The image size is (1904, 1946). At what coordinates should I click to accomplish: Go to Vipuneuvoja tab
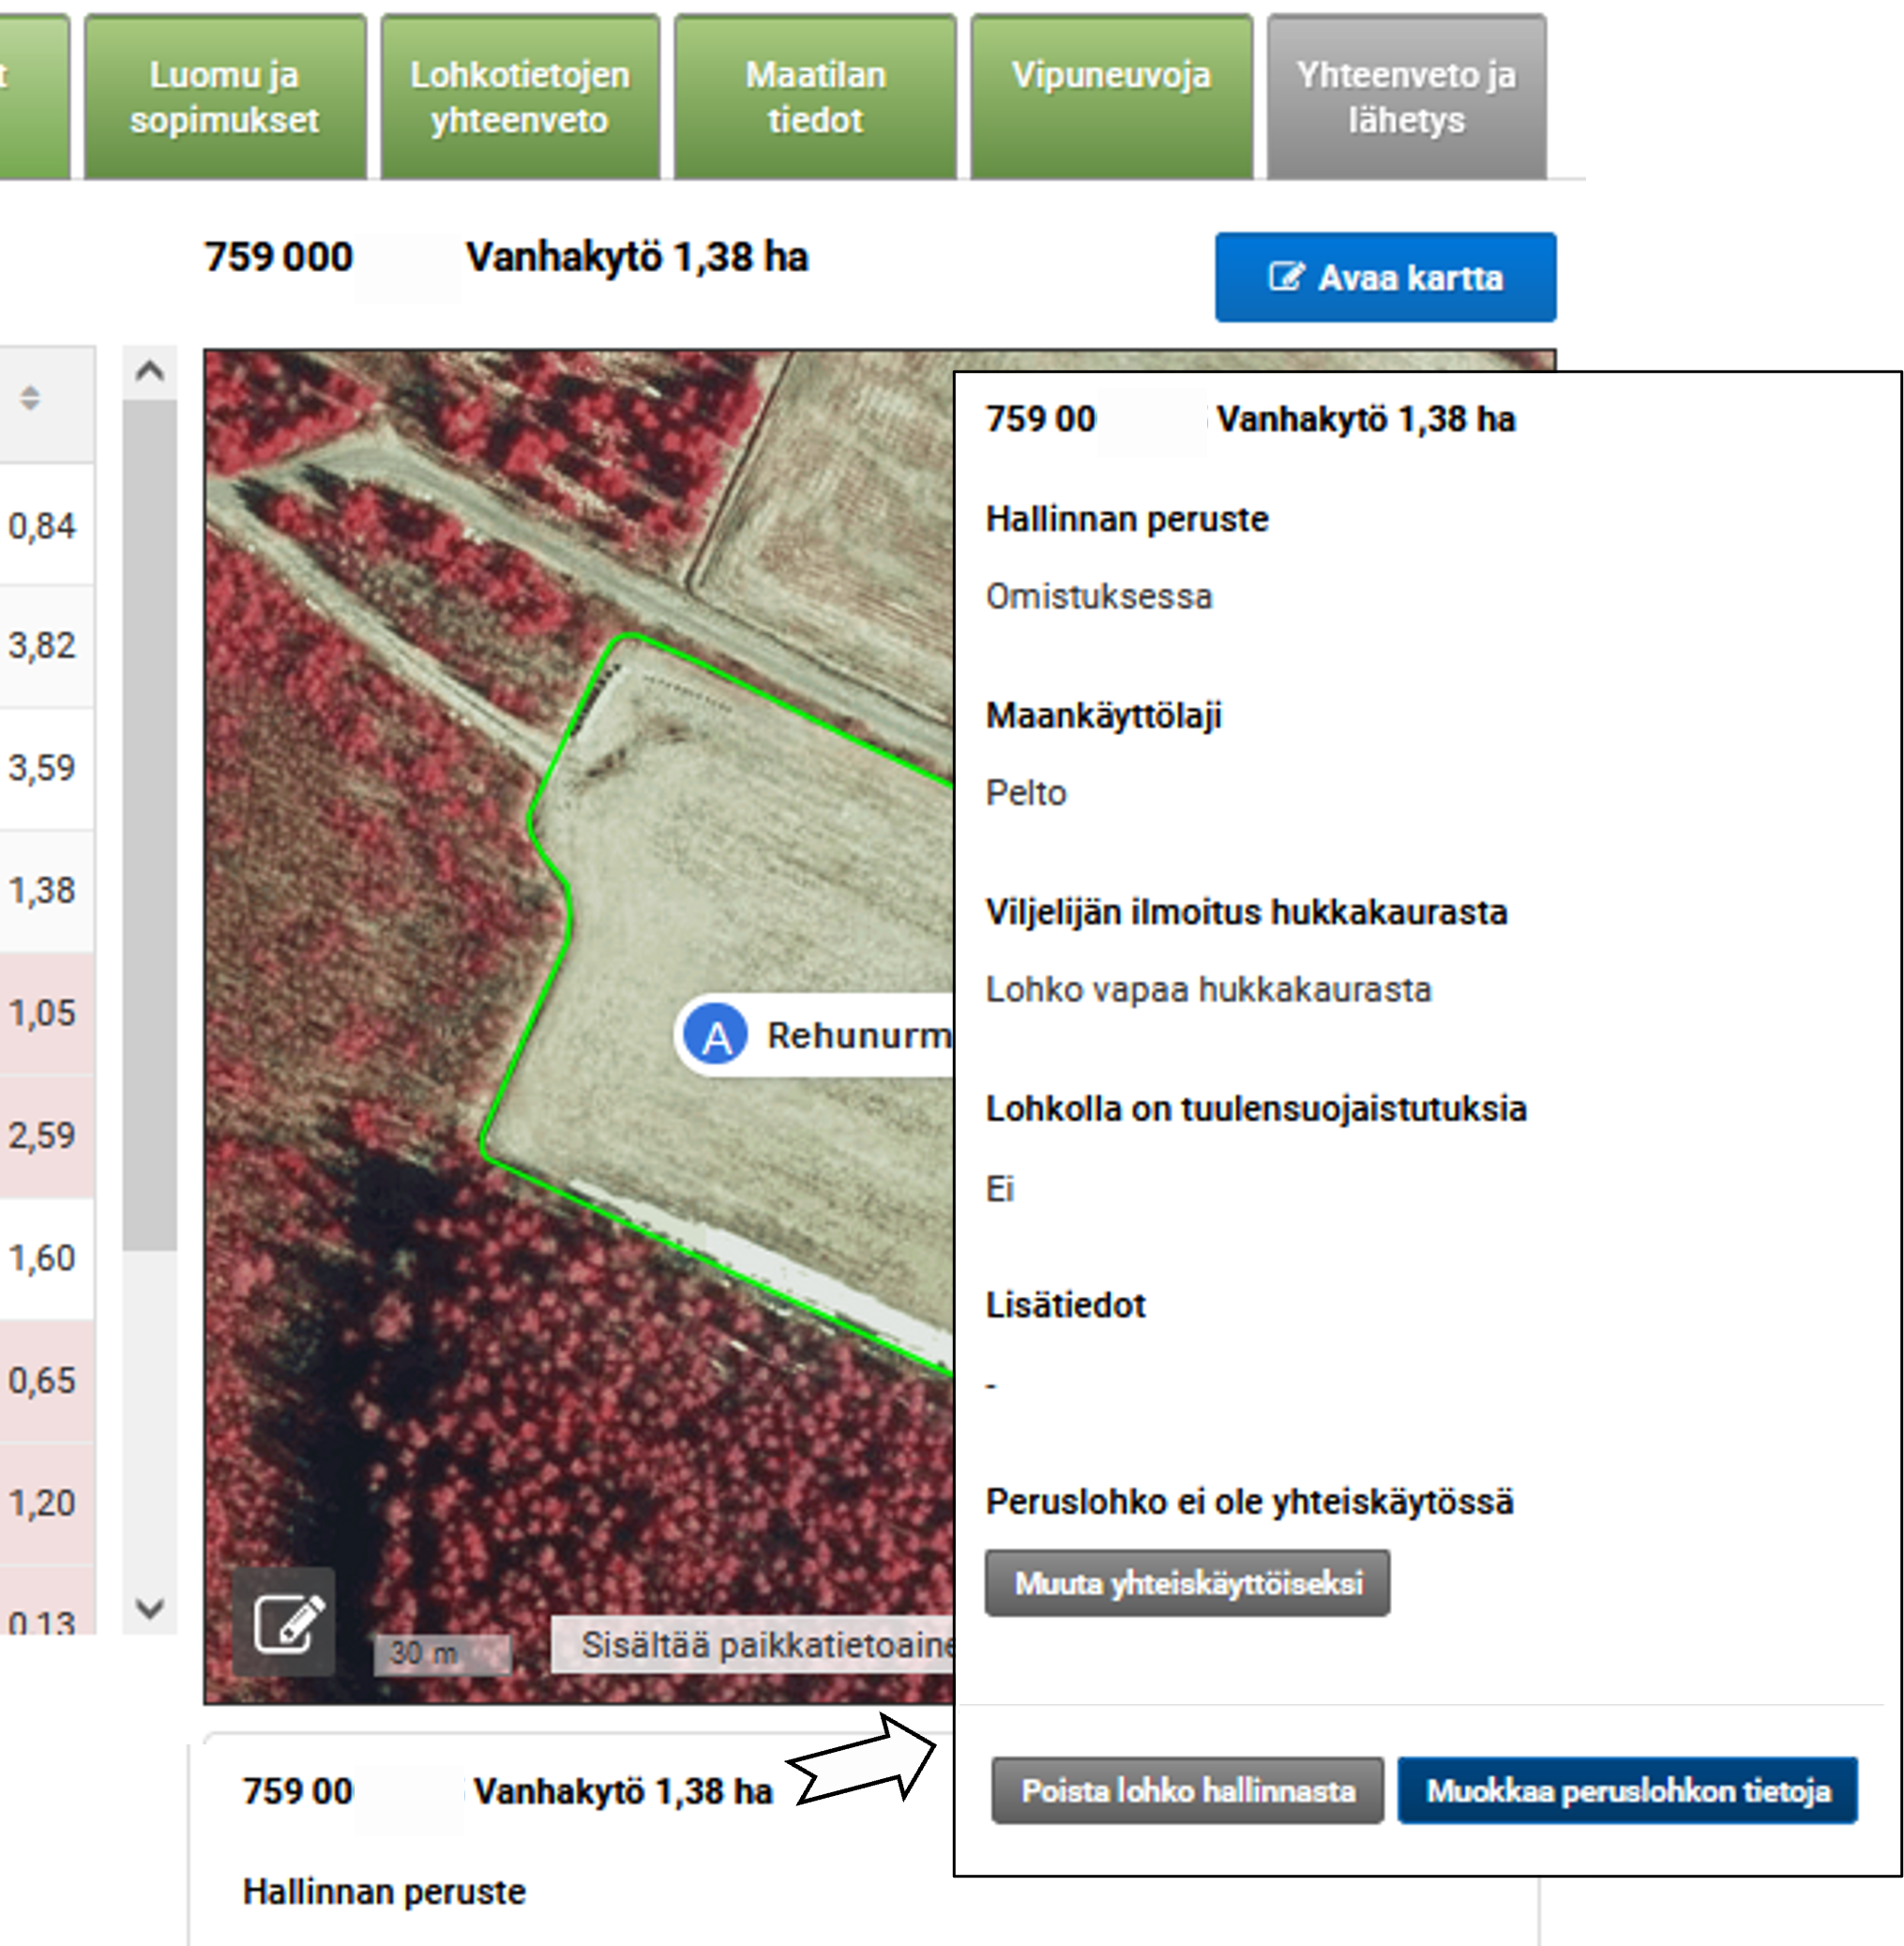pos(1111,98)
